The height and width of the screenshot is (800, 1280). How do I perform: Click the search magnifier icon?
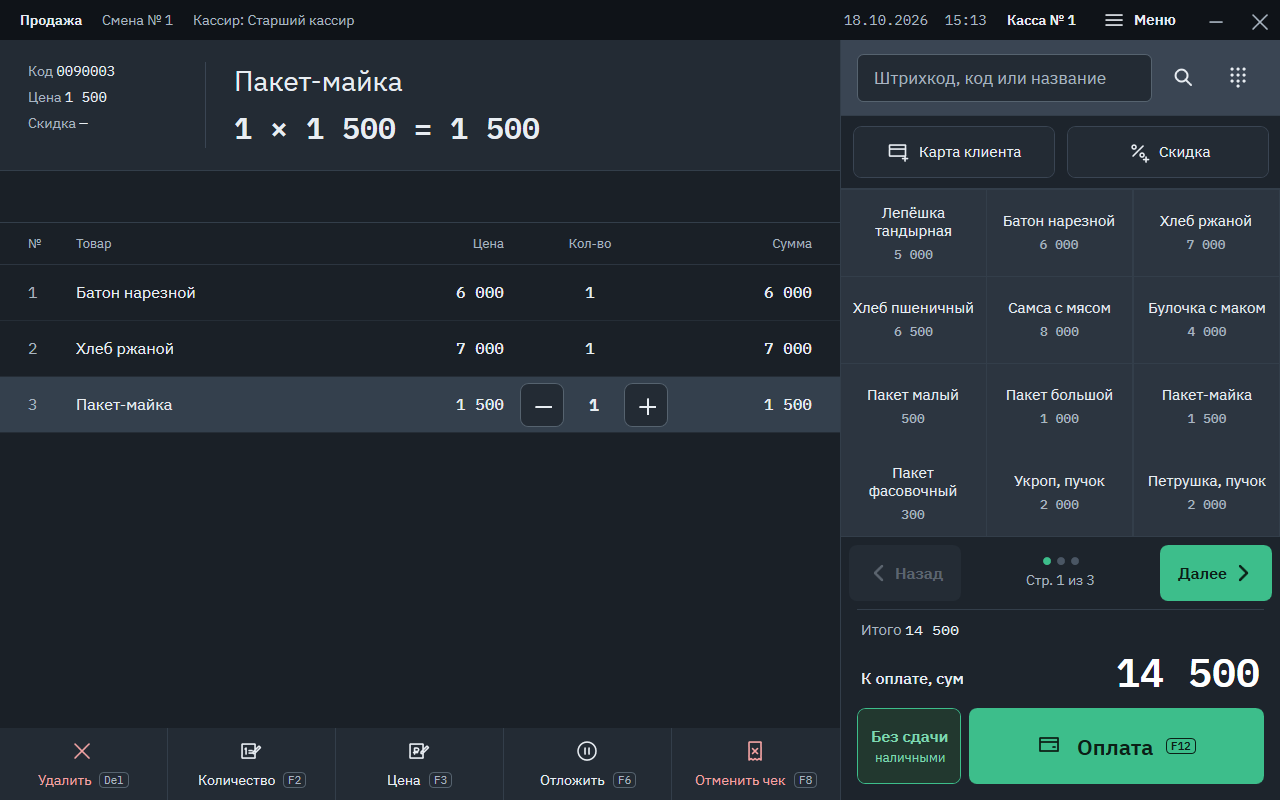(1183, 78)
